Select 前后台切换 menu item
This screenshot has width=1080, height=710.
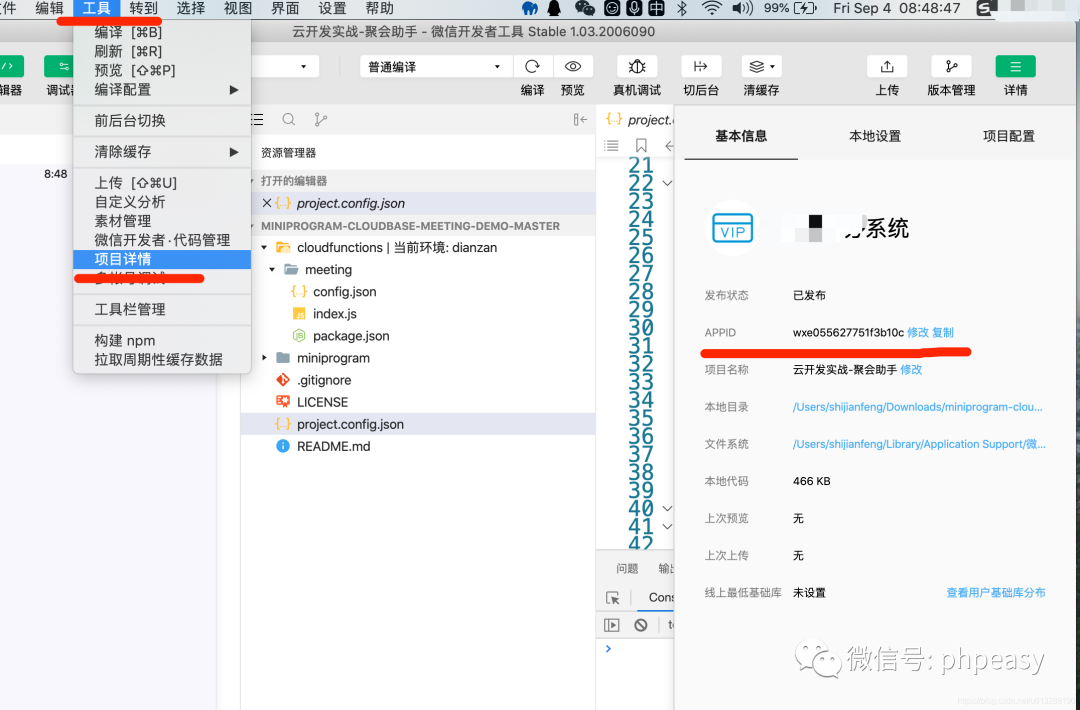click(162, 121)
